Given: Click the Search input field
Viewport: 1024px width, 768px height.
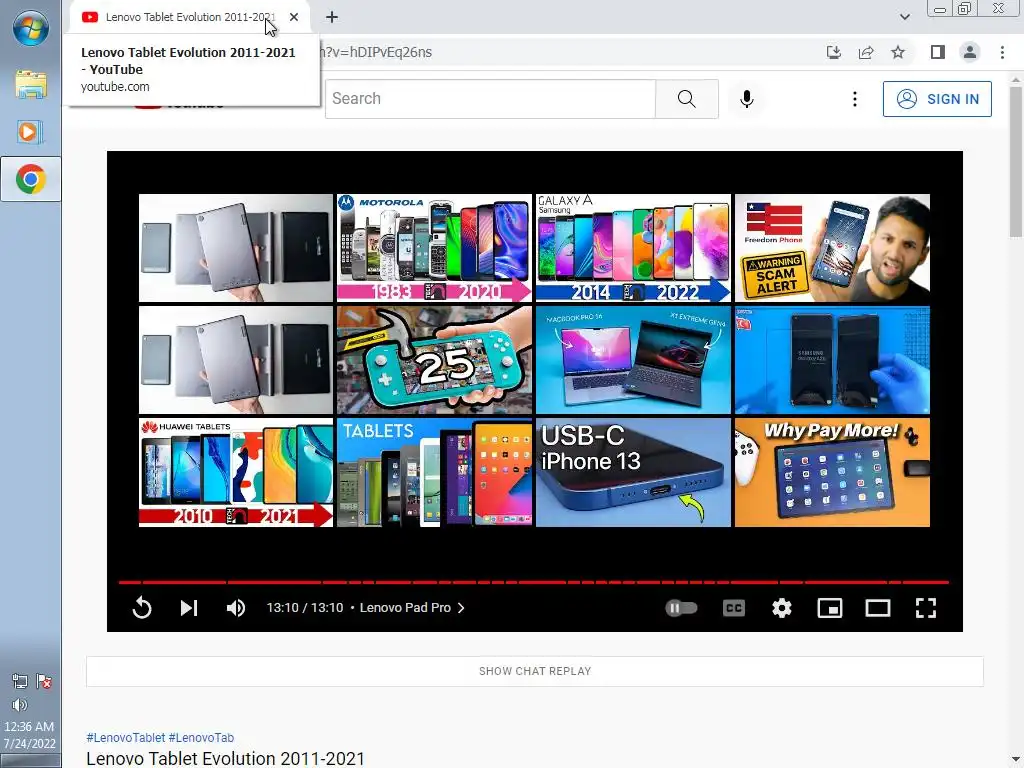Looking at the screenshot, I should (x=490, y=99).
